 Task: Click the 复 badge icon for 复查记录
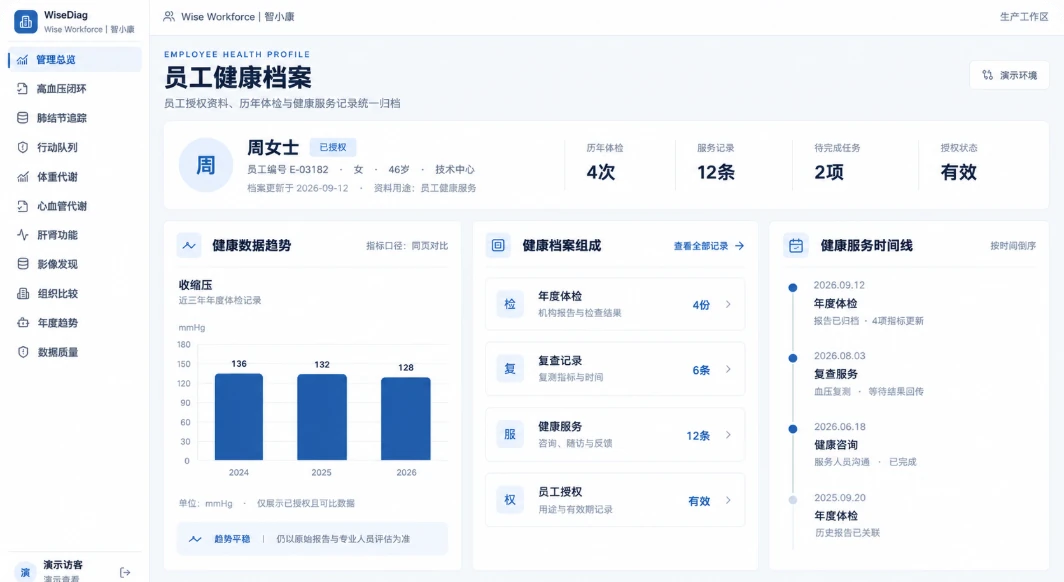click(510, 369)
